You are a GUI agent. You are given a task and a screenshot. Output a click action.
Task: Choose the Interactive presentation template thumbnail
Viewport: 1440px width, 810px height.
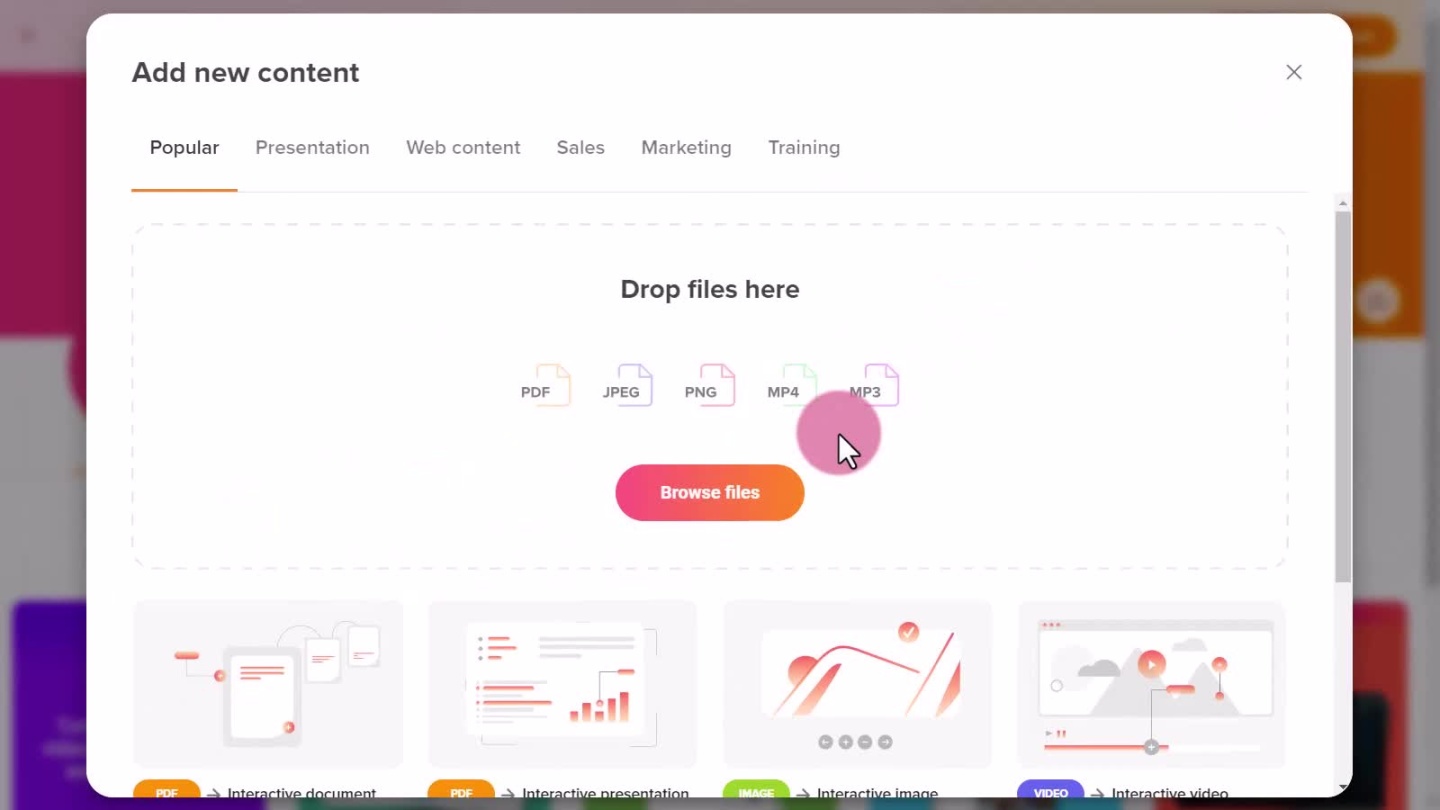[562, 684]
